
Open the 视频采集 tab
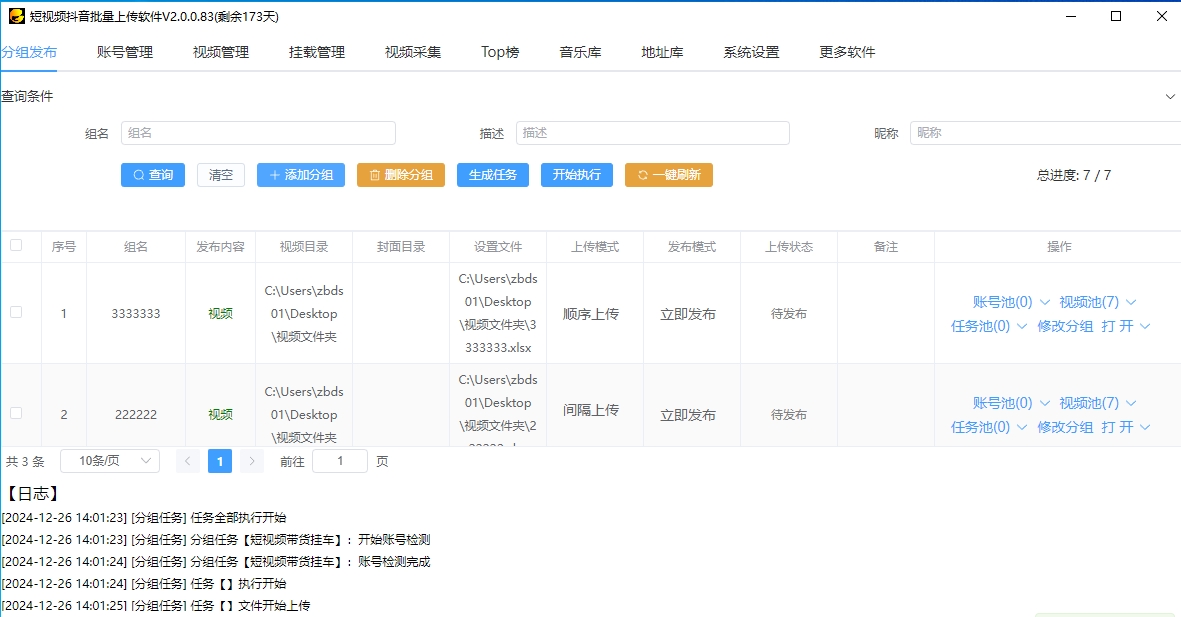pos(413,52)
